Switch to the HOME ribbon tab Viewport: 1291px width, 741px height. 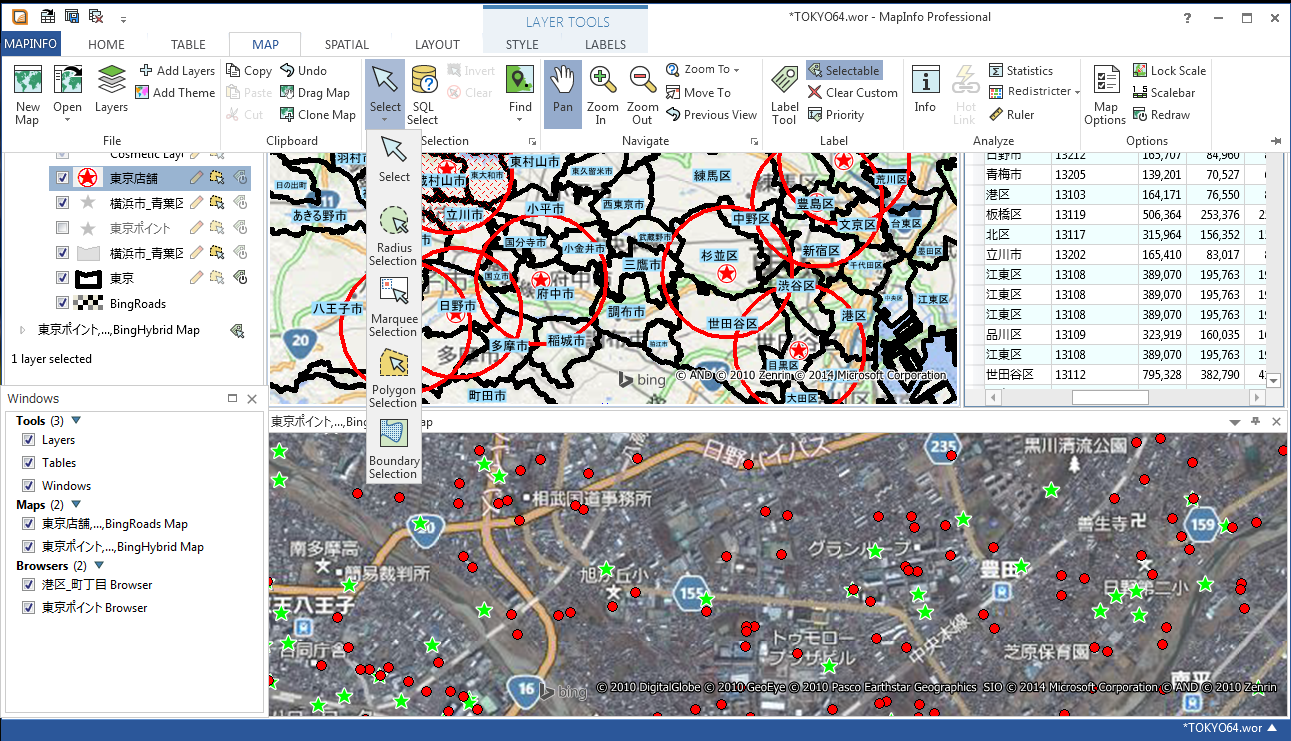[106, 44]
